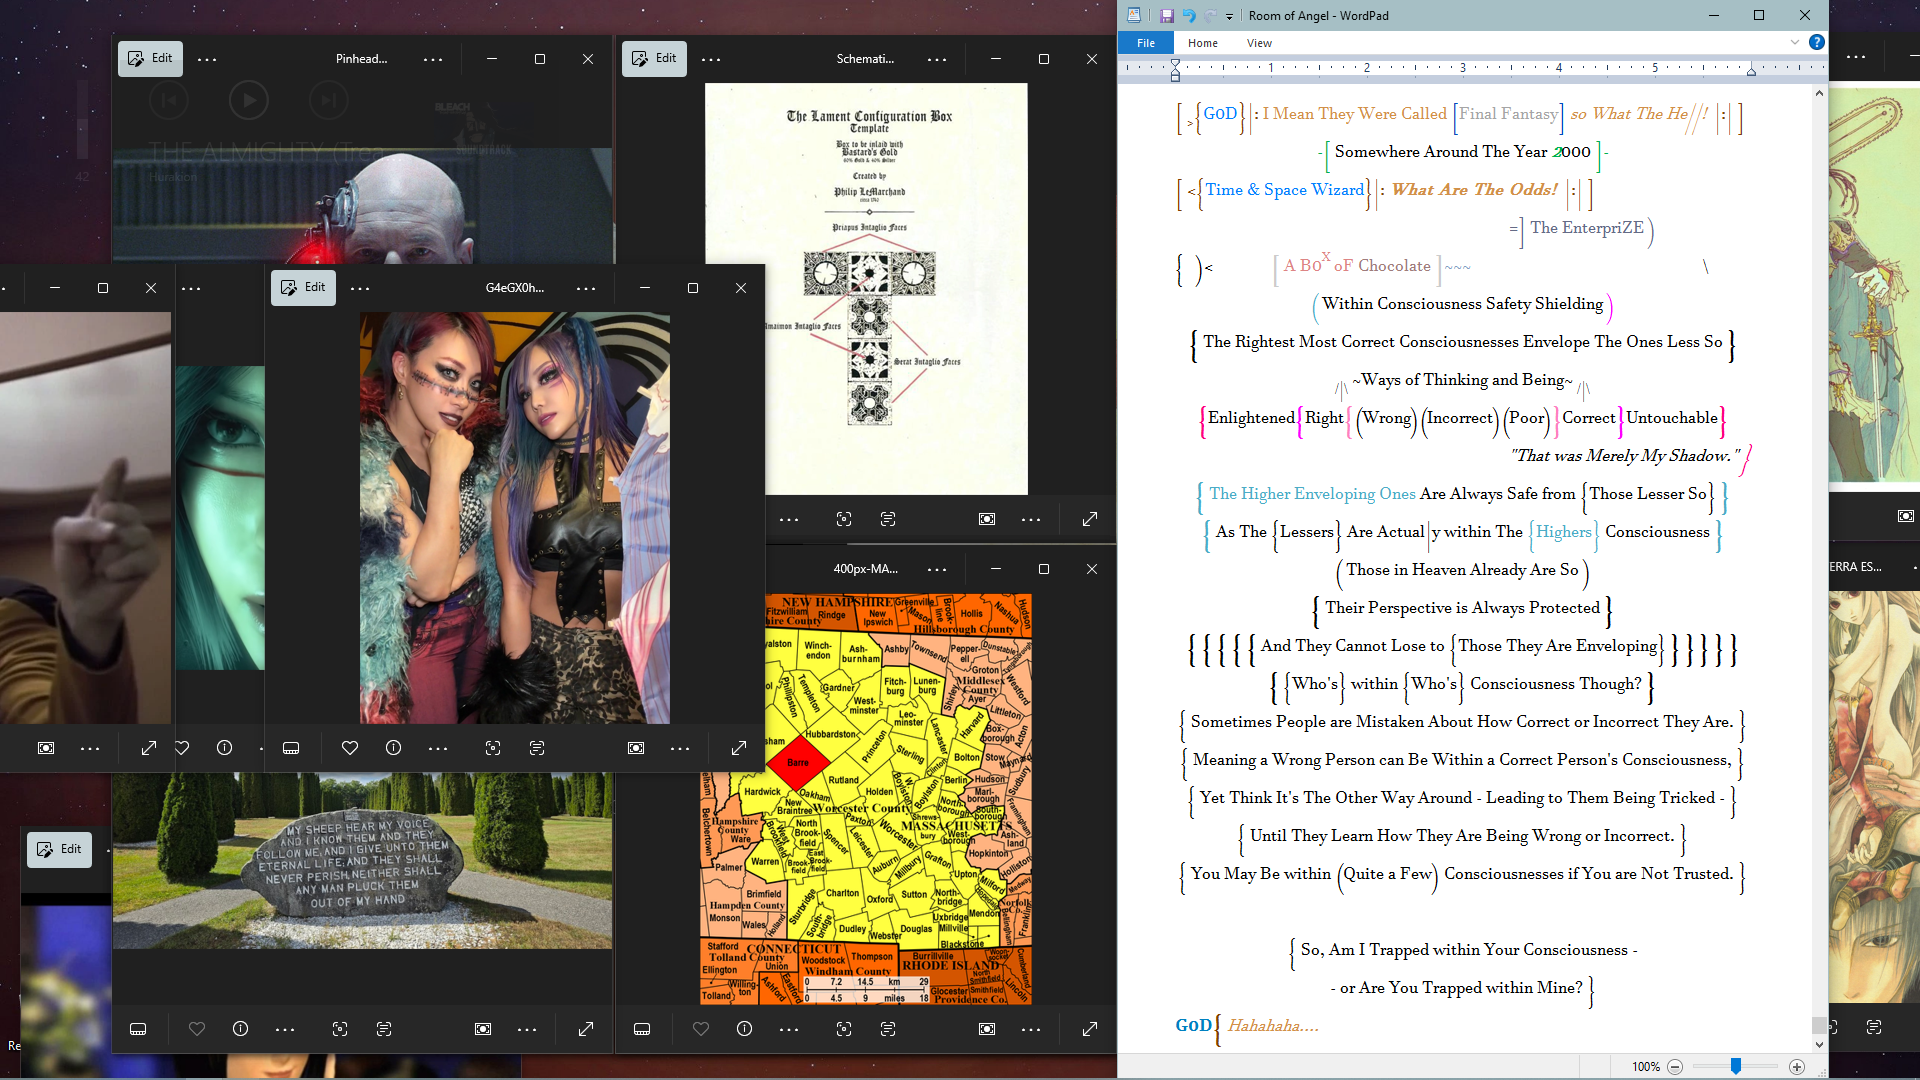Switch to the View ribbon tab
The image size is (1920, 1080).
(1259, 43)
